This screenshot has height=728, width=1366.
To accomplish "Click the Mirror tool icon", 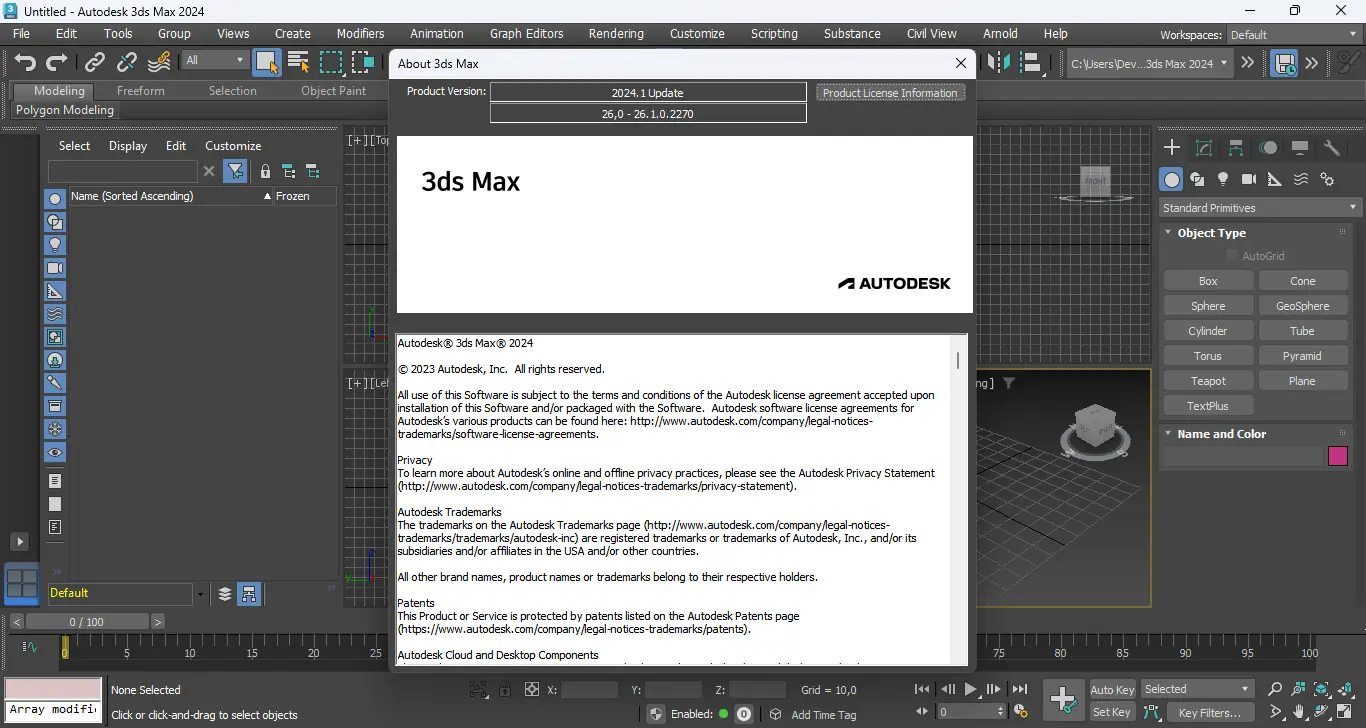I will (999, 63).
